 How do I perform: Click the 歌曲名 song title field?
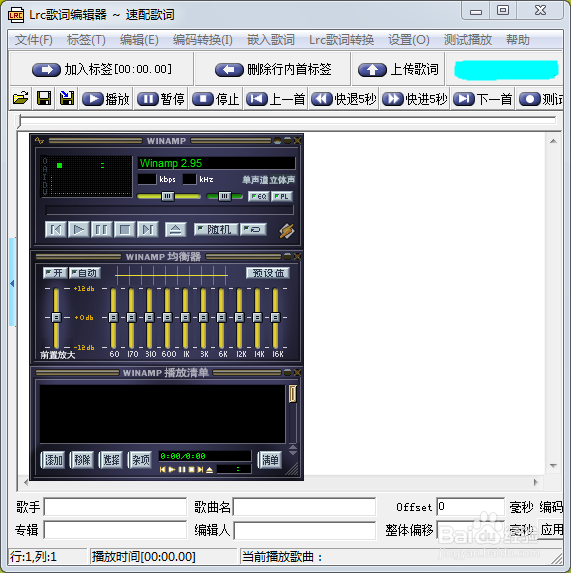(x=304, y=507)
